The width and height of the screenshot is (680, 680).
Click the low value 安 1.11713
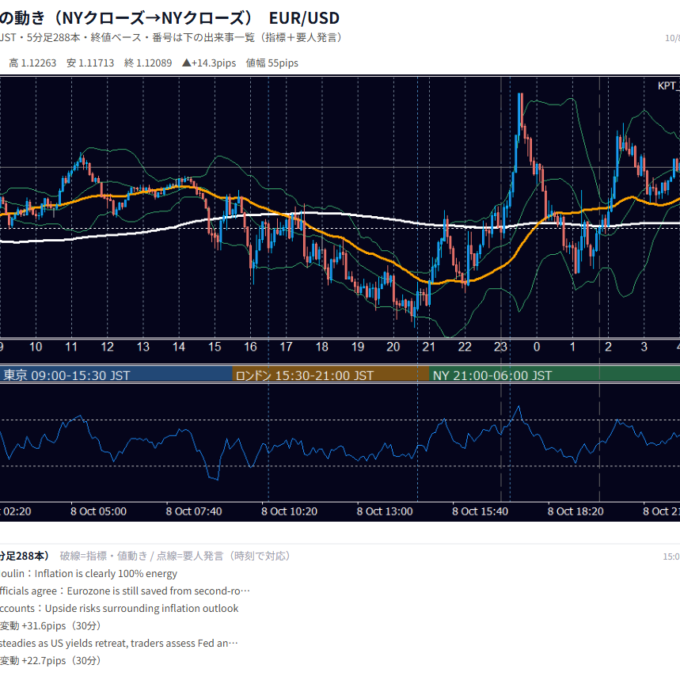(x=90, y=63)
